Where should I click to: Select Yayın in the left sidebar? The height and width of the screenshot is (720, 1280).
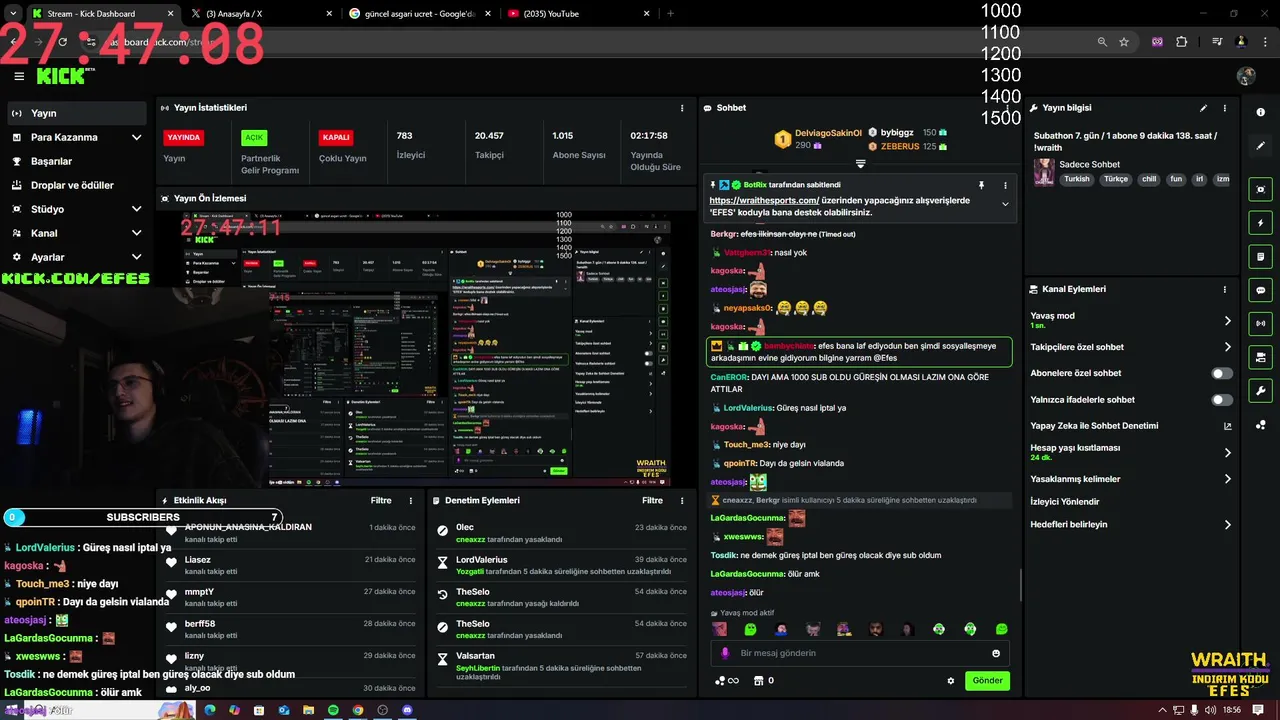(x=77, y=113)
